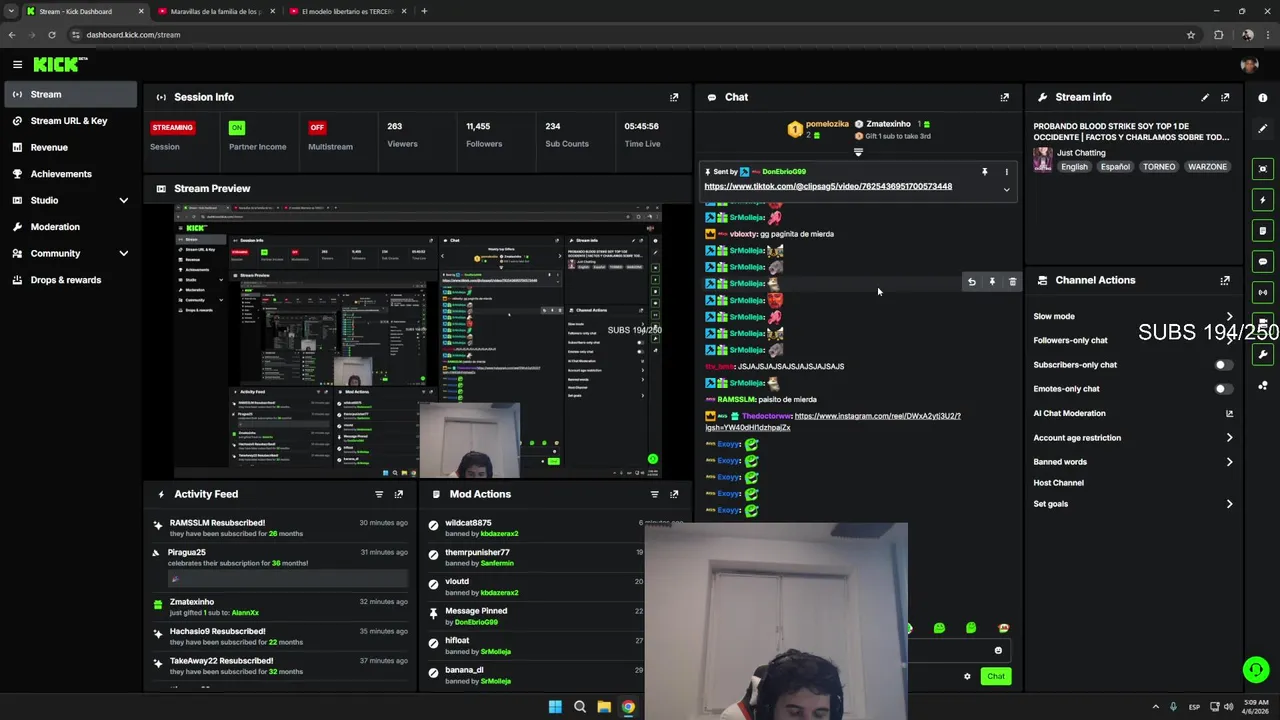This screenshot has width=1280, height=720.
Task: Open File Explorer from the taskbar
Action: pos(604,707)
